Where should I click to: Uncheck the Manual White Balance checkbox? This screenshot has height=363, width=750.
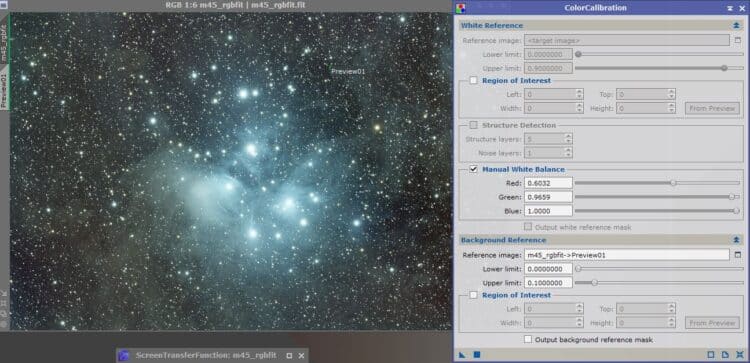coord(473,169)
